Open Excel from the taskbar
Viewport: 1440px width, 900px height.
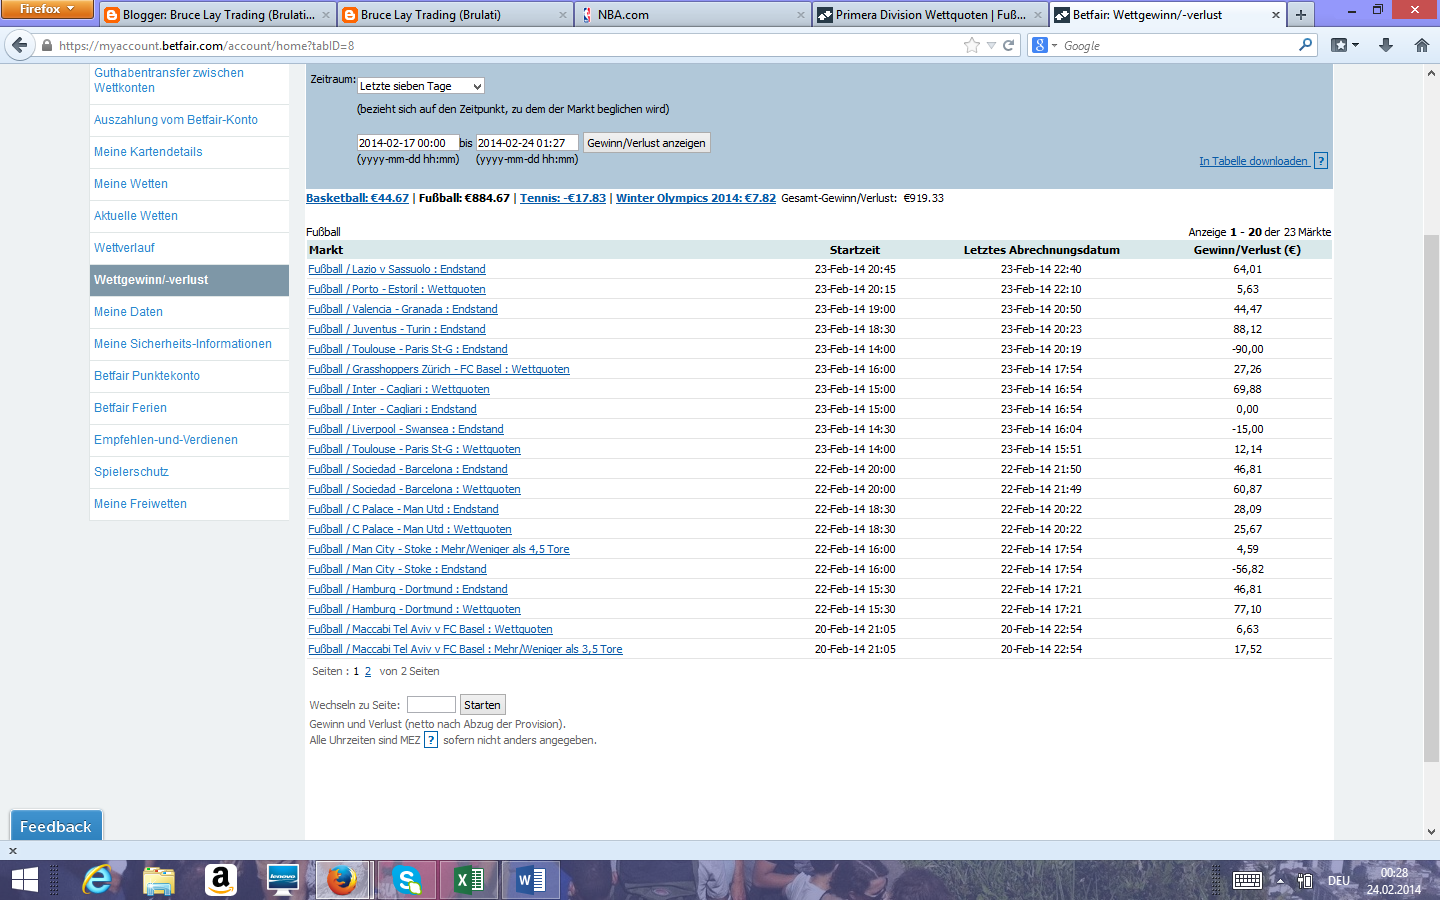tap(469, 880)
